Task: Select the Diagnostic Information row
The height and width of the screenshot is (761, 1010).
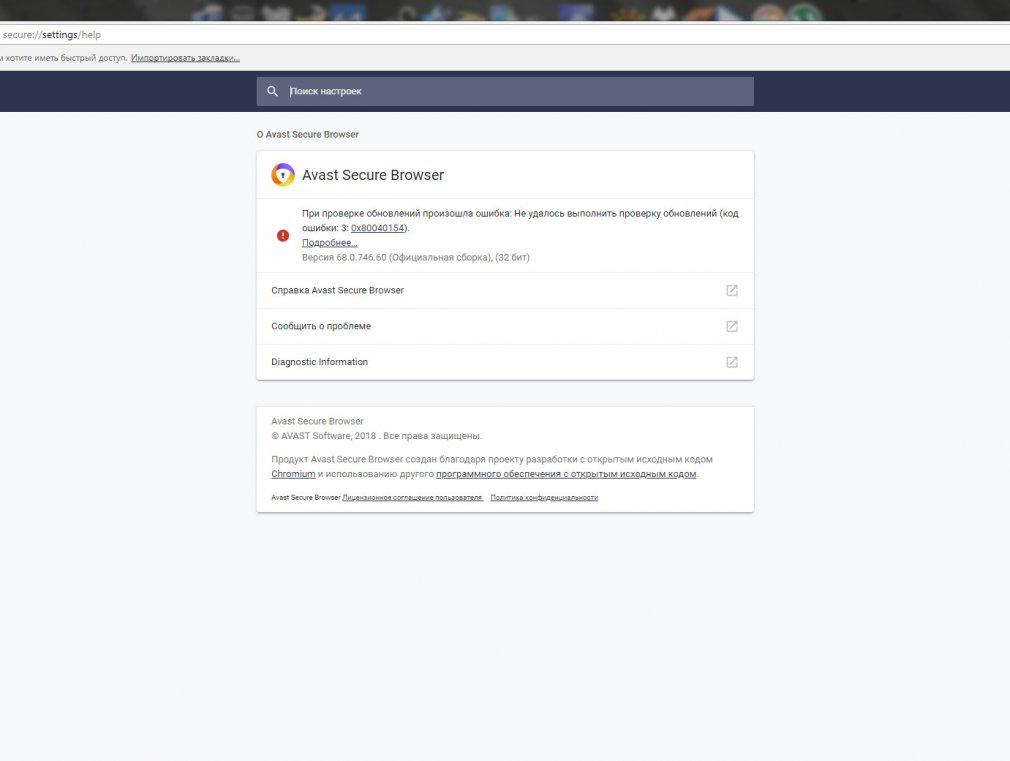Action: click(505, 362)
